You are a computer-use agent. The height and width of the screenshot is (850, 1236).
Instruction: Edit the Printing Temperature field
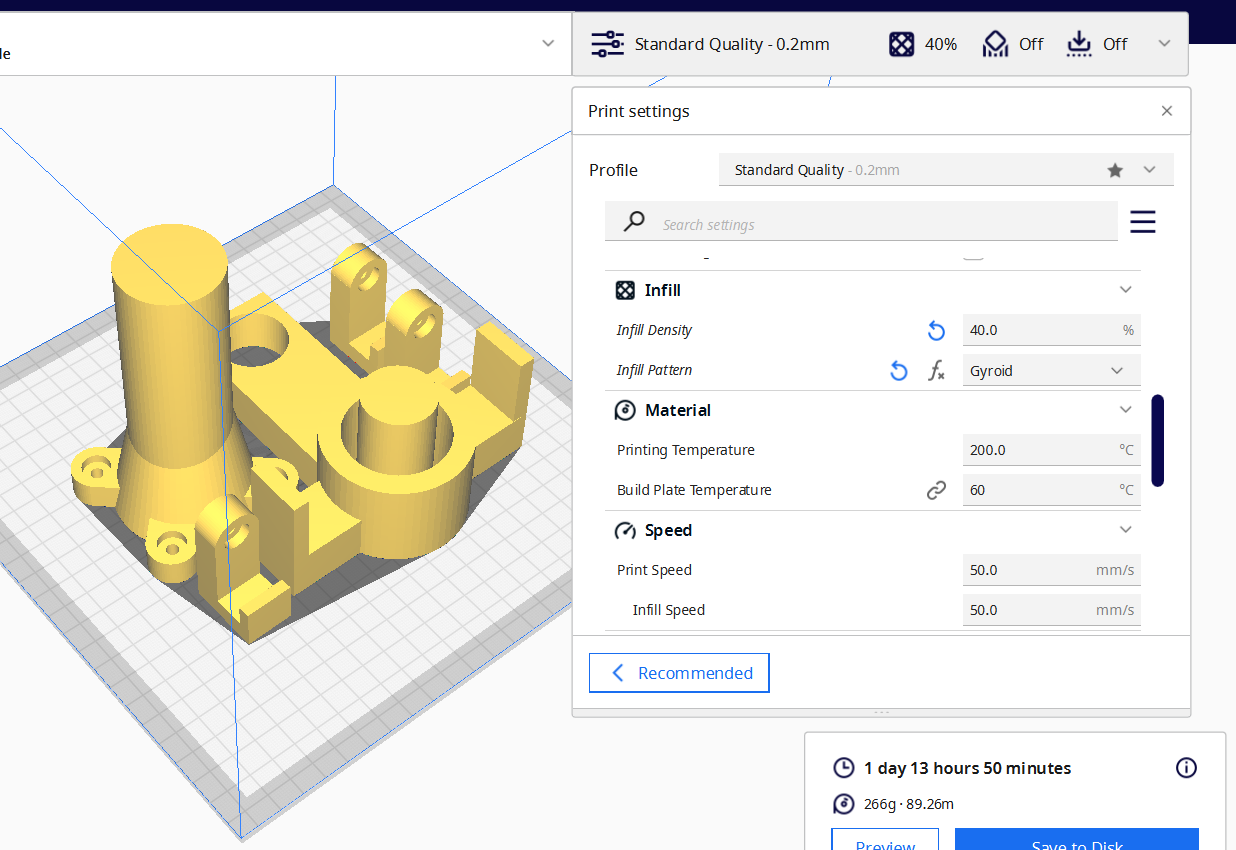point(1051,450)
